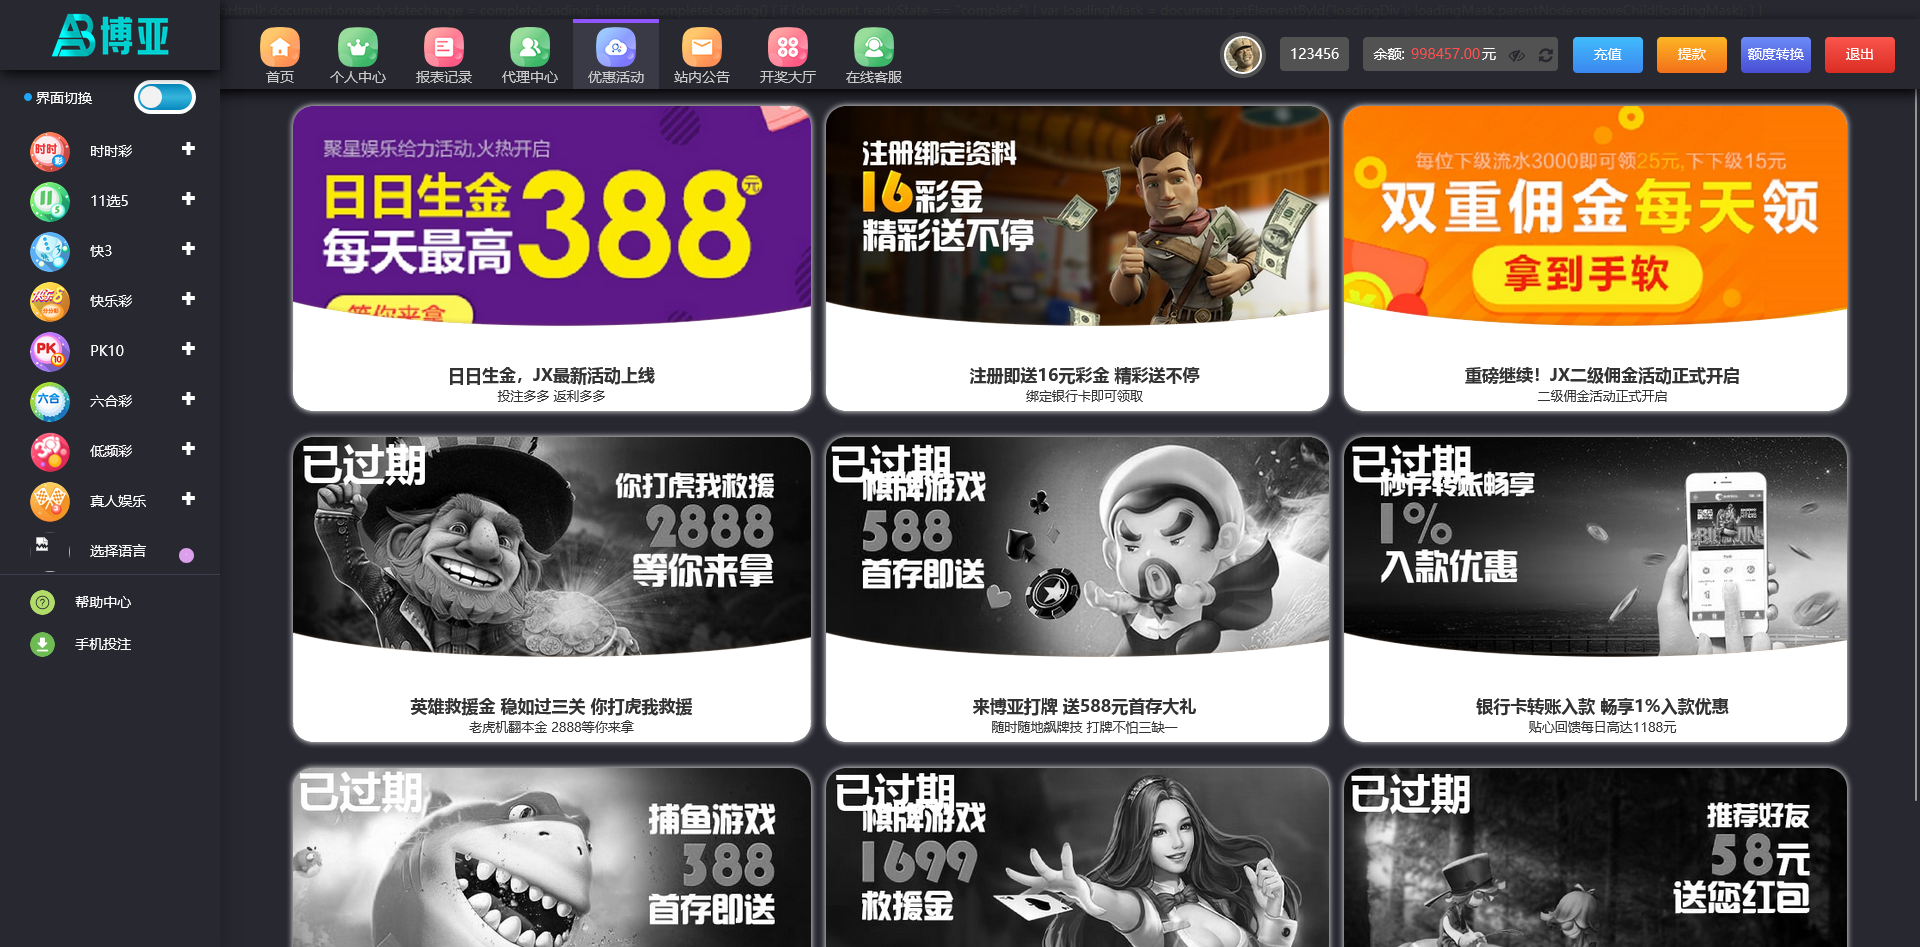Expand 快乐彩 with the plus sign
This screenshot has width=1920, height=947.
[x=188, y=299]
